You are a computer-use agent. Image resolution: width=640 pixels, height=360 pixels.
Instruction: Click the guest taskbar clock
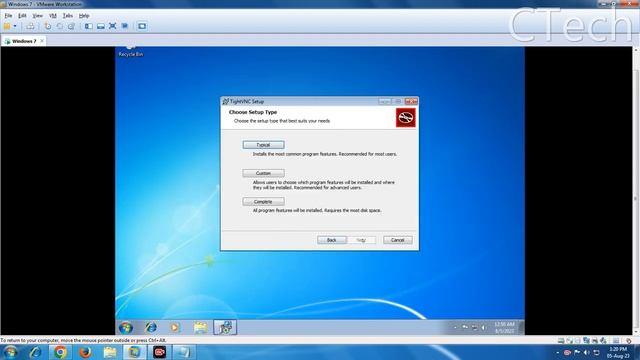[504, 327]
